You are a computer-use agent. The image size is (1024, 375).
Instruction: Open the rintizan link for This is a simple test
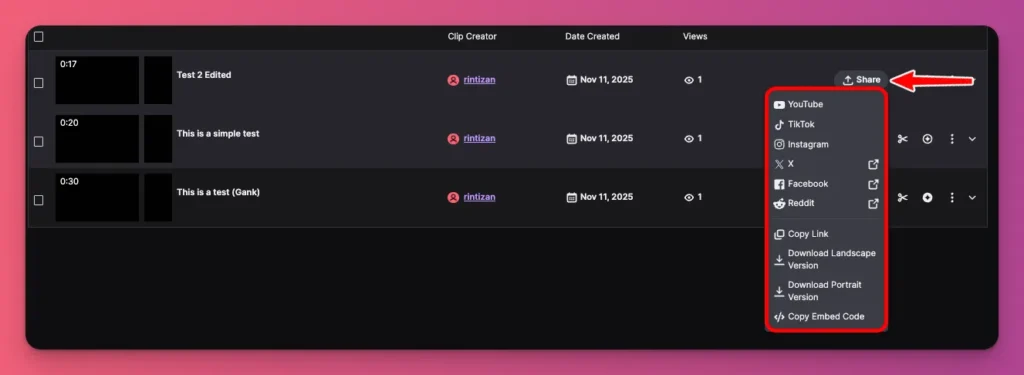point(479,139)
